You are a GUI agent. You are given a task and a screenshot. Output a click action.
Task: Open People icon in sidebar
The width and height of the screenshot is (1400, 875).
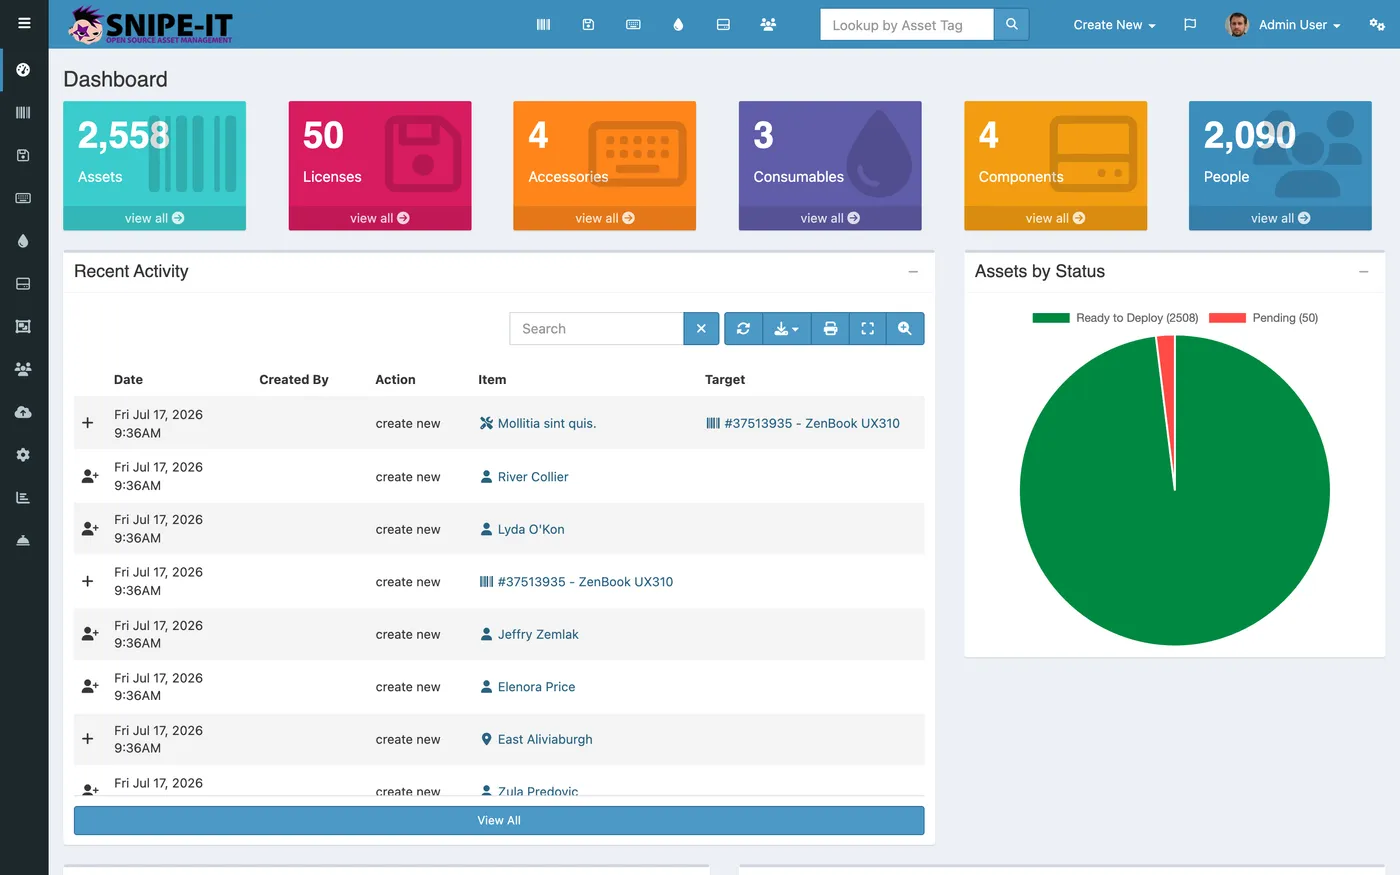(23, 369)
